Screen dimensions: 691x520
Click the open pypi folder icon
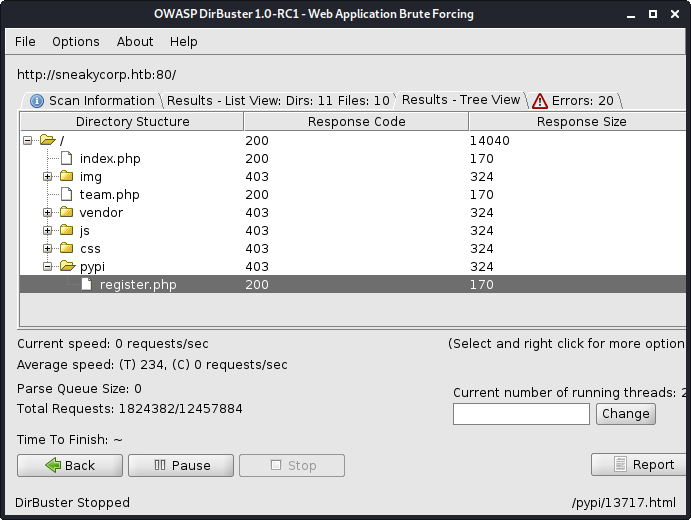(67, 267)
